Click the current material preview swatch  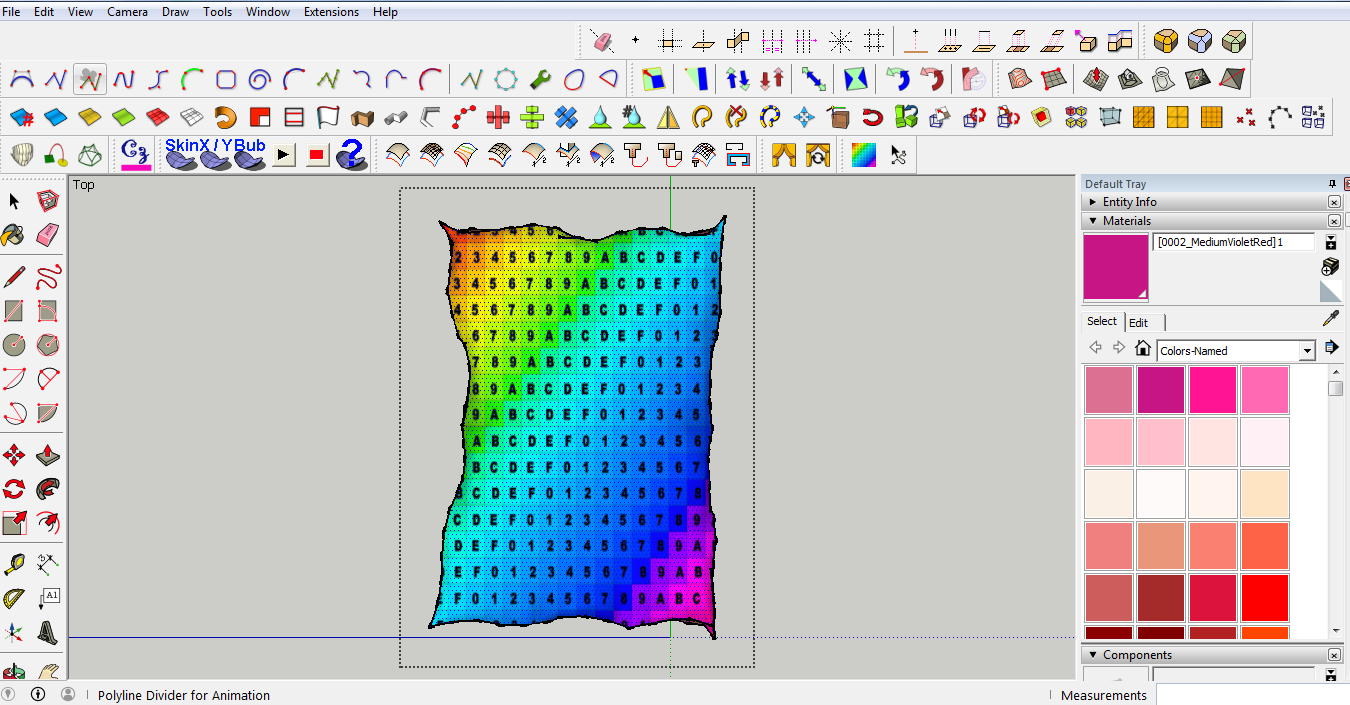coord(1116,267)
